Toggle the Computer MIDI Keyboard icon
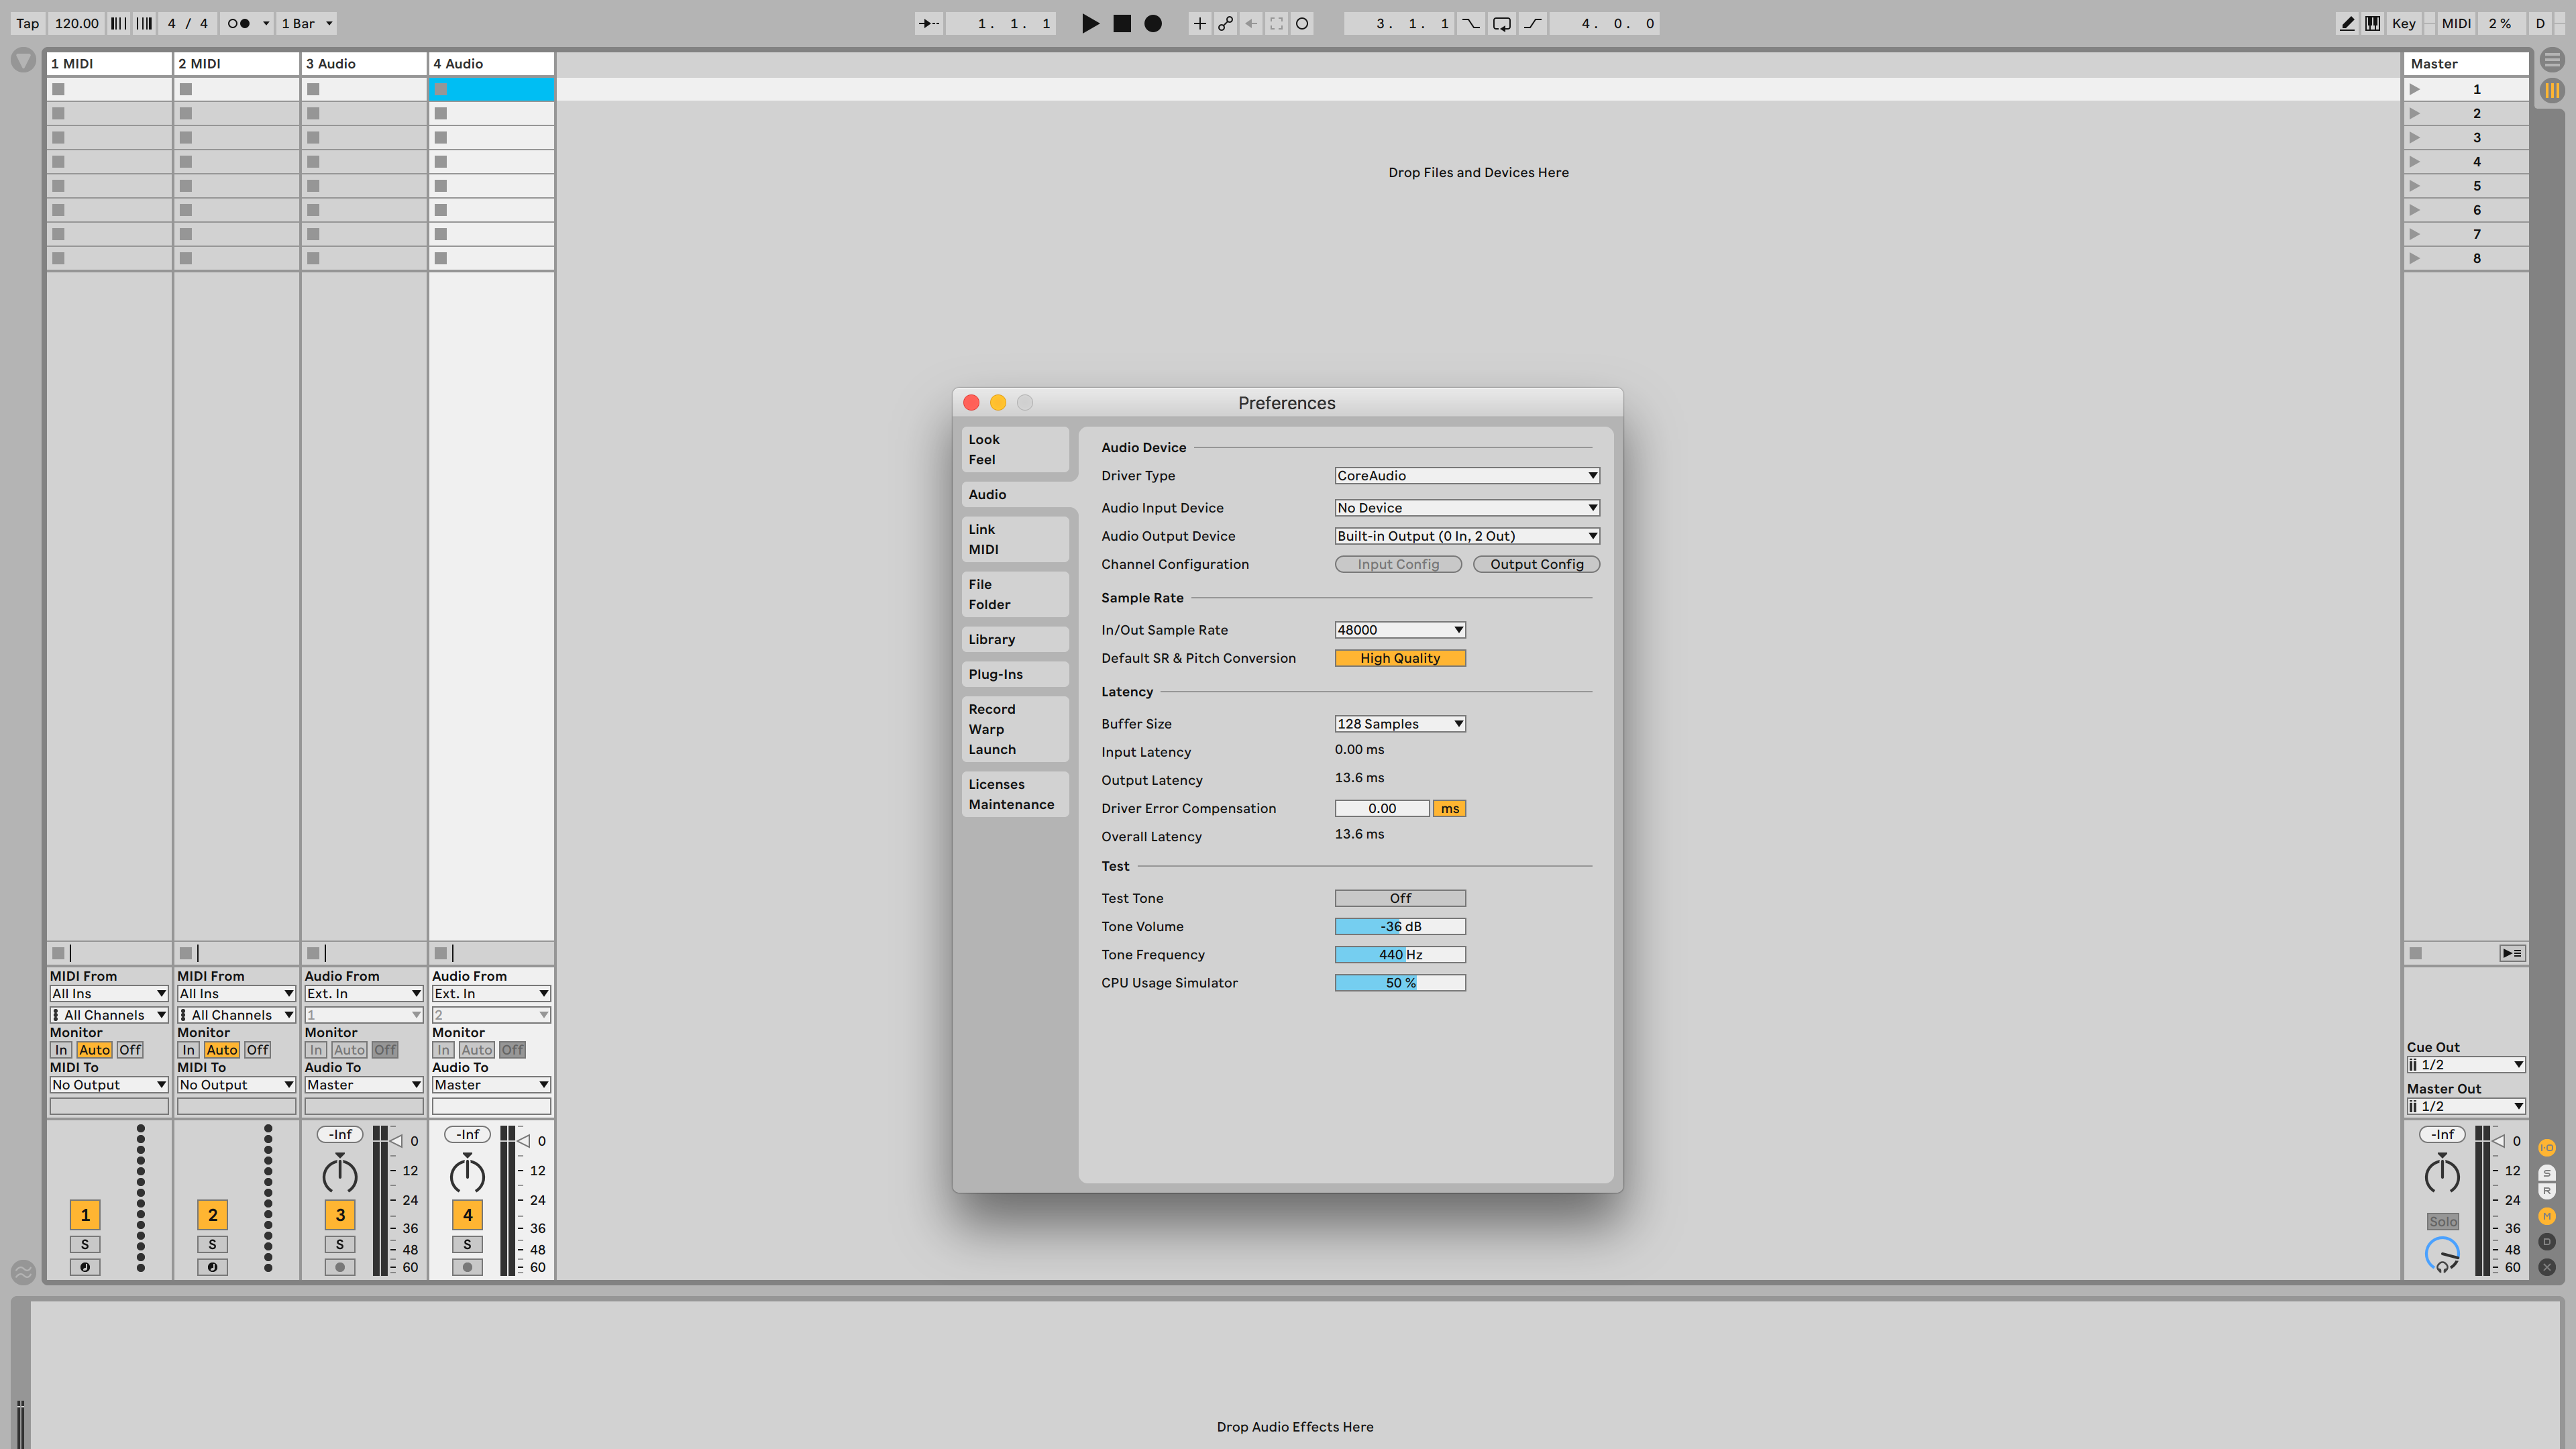 (2372, 23)
